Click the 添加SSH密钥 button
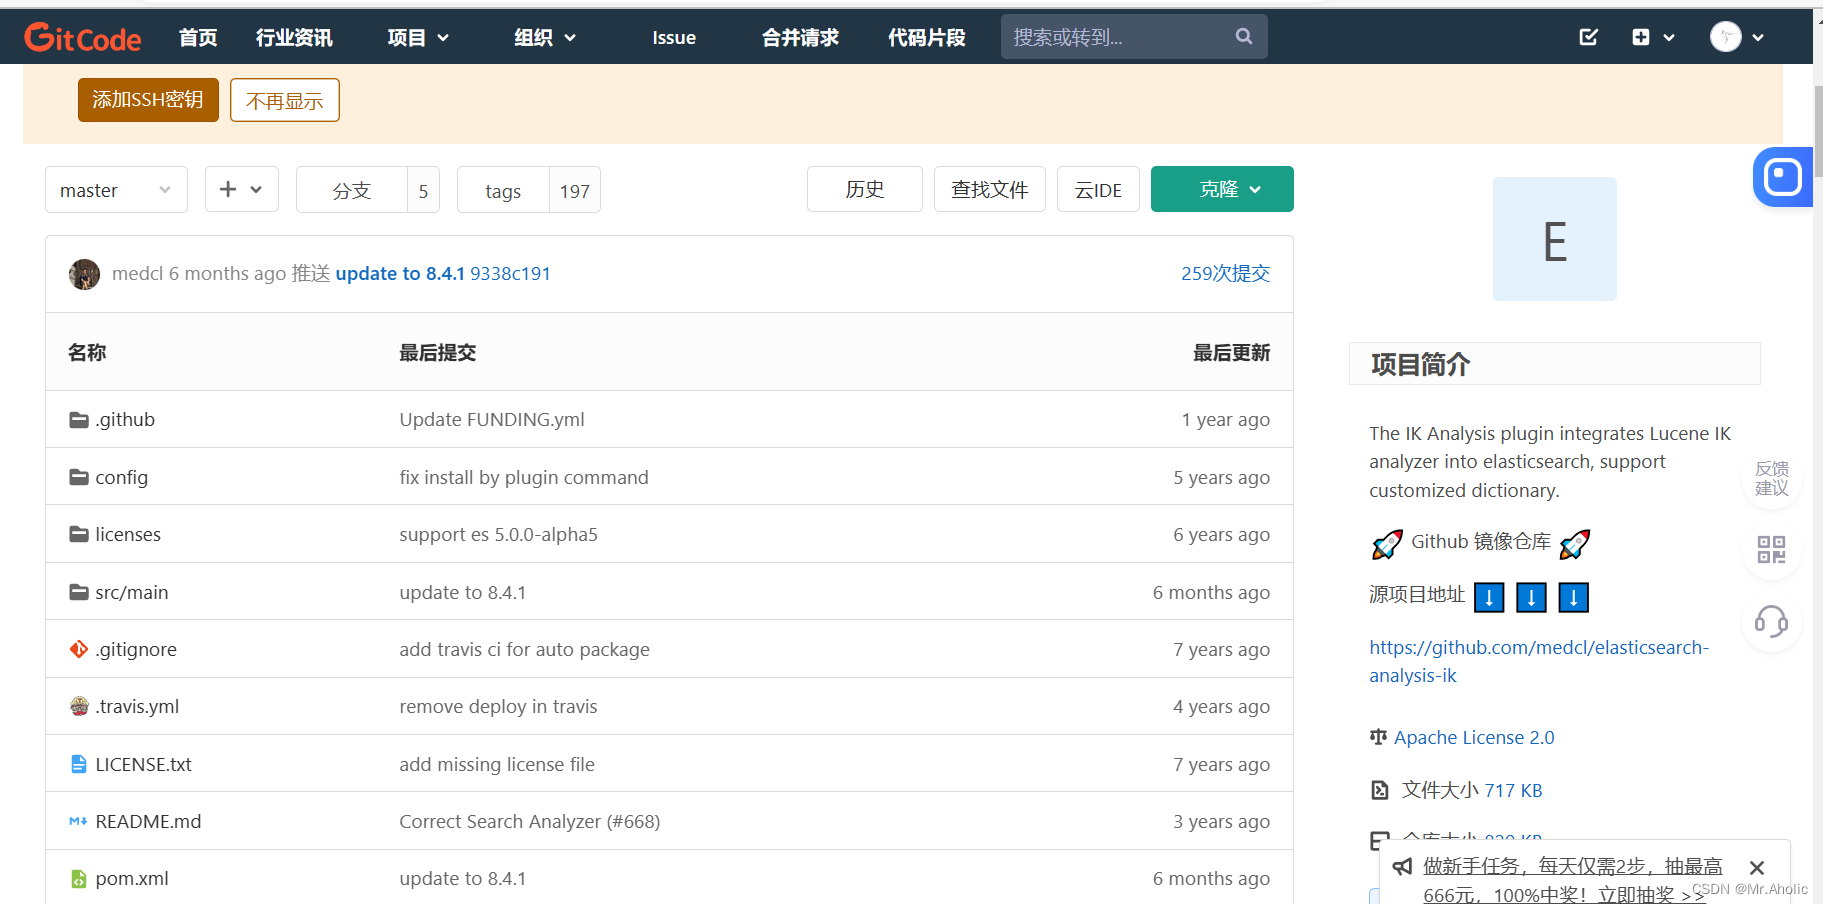 (x=148, y=100)
